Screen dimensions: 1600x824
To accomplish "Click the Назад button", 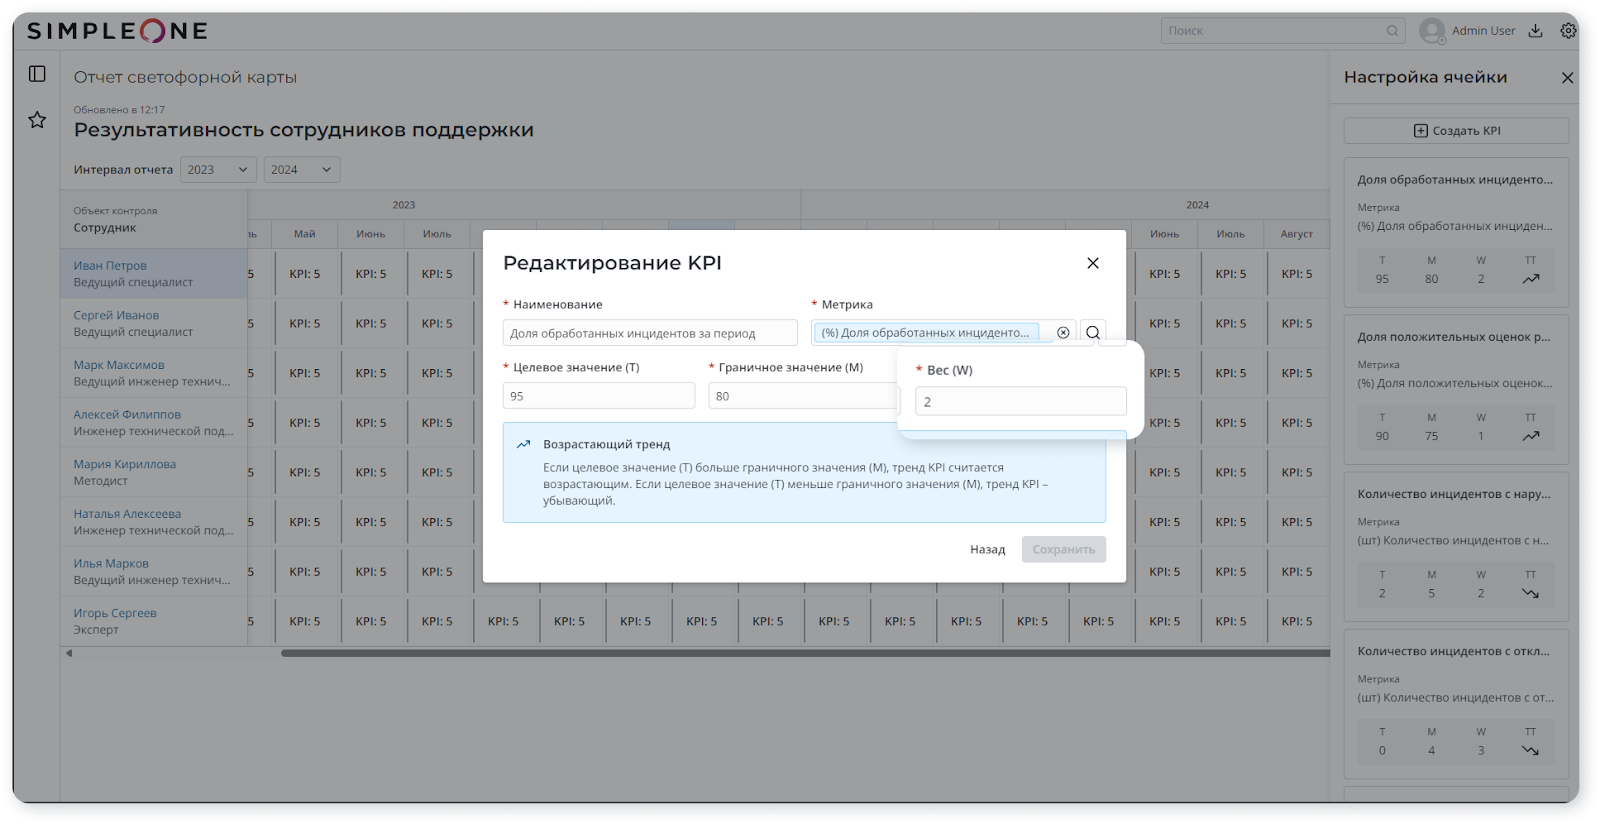I will tap(987, 549).
